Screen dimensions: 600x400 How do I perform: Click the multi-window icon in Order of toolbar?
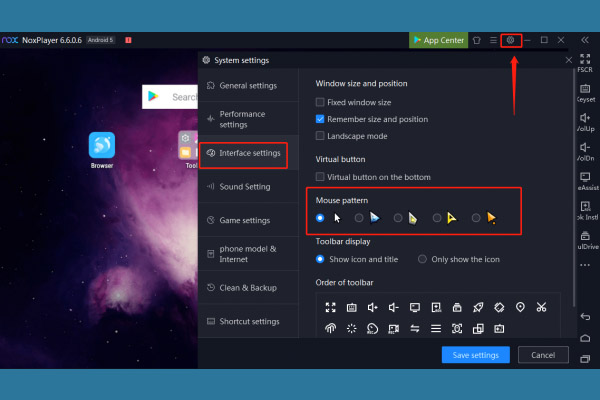[478, 328]
